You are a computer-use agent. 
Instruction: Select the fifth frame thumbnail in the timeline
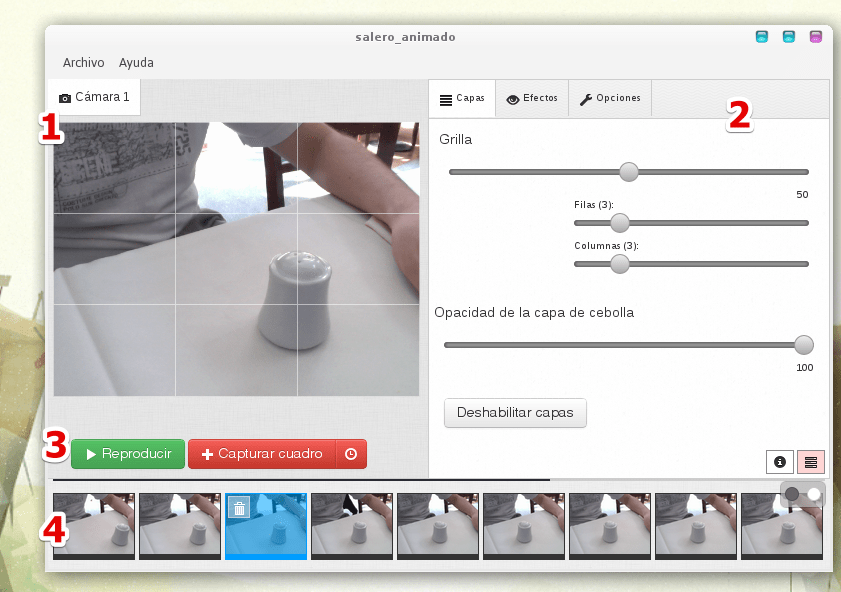click(x=438, y=526)
